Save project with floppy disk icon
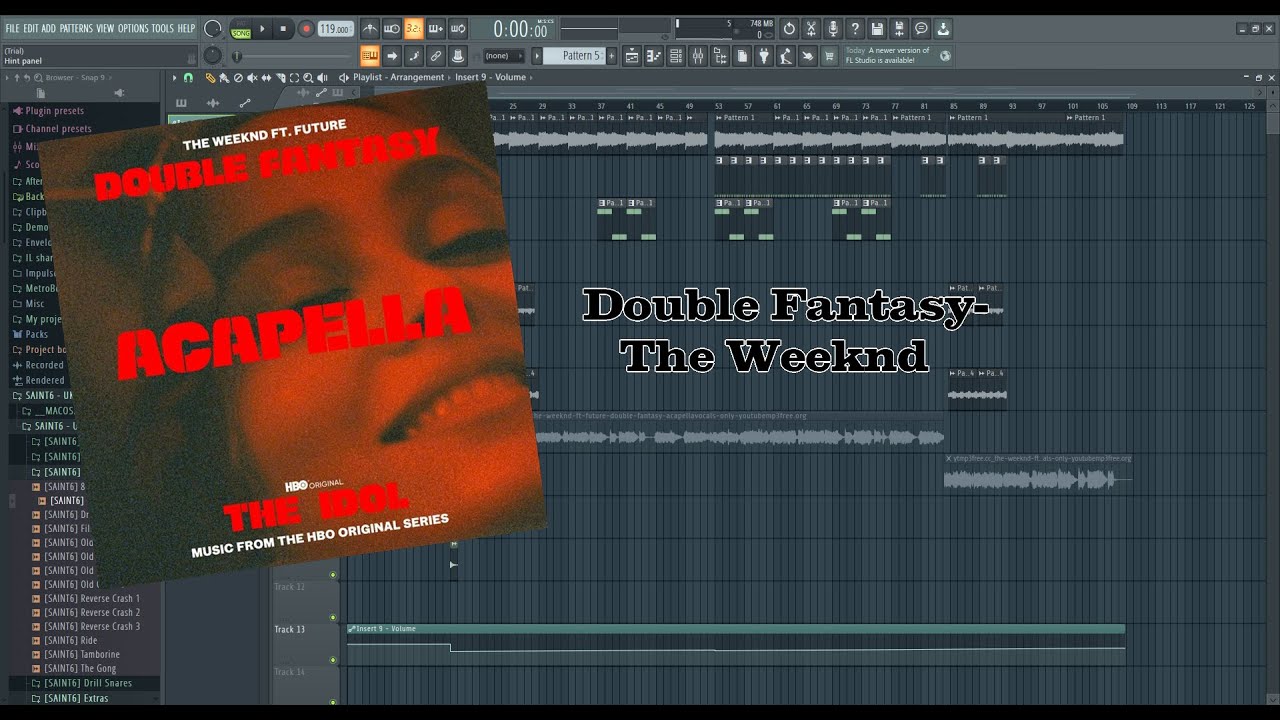1280x720 pixels. [877, 29]
